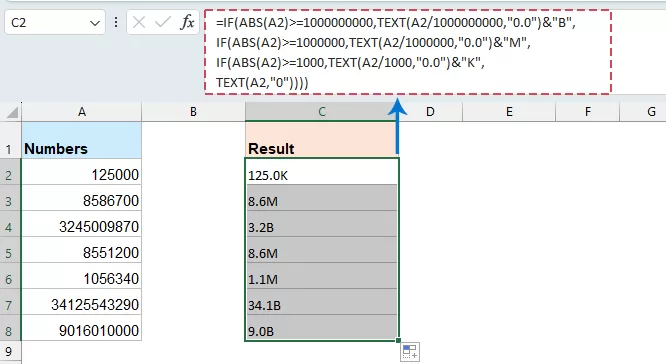Click result cell showing 34.1B
The width and height of the screenshot is (666, 364).
pos(322,302)
